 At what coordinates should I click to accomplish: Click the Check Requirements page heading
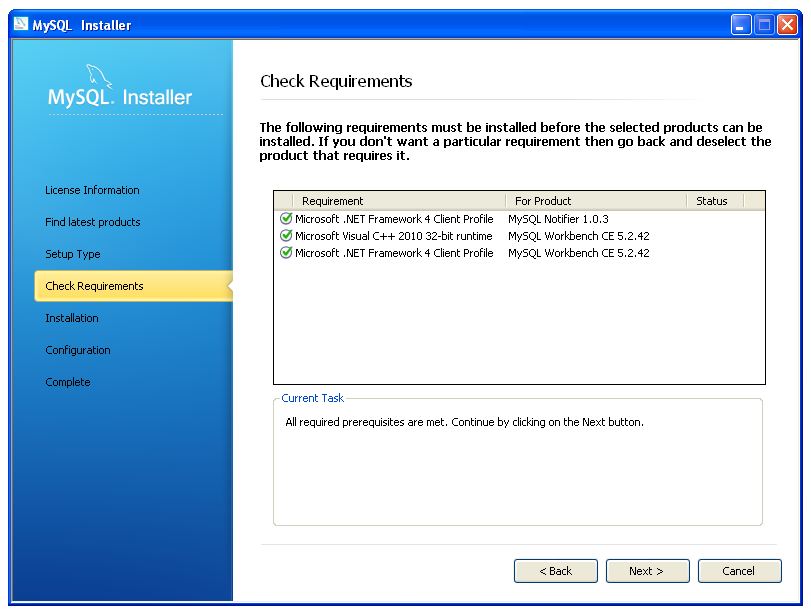click(336, 81)
